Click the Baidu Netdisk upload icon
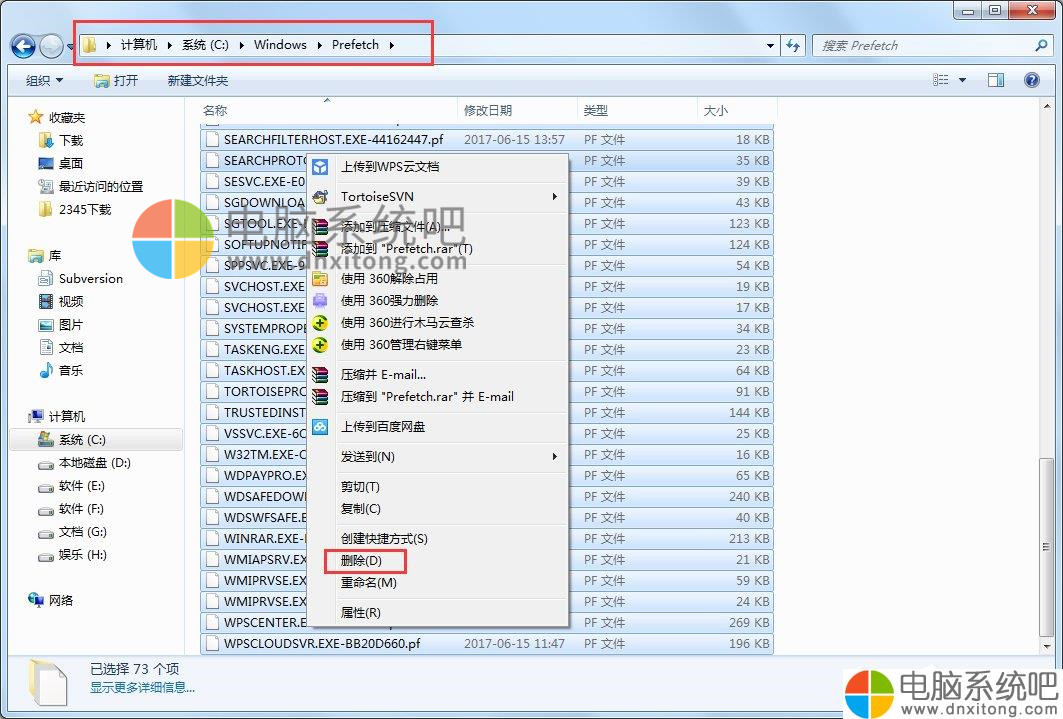The image size is (1063, 719). pos(320,427)
